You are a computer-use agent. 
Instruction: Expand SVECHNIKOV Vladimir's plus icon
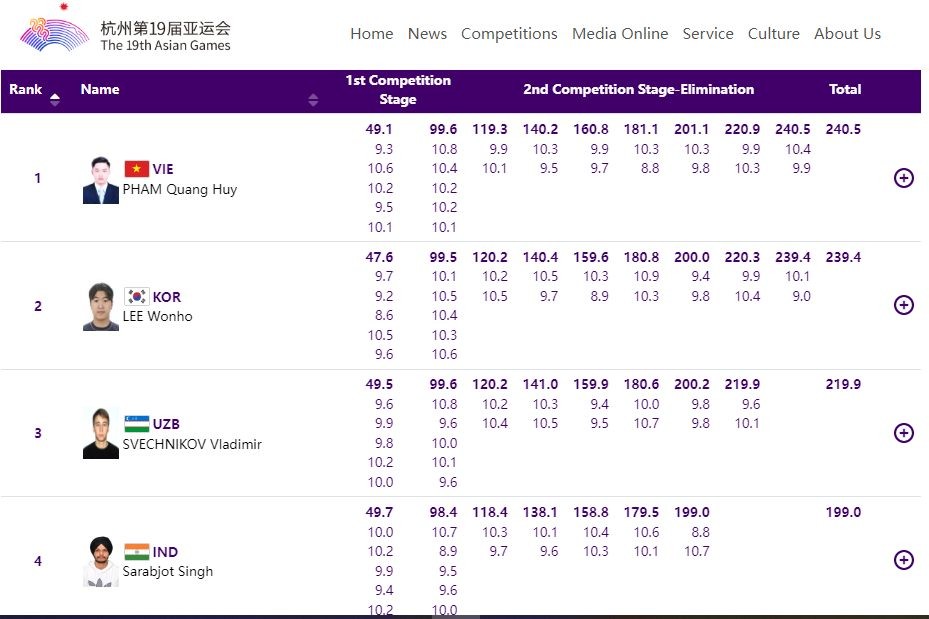coord(903,433)
